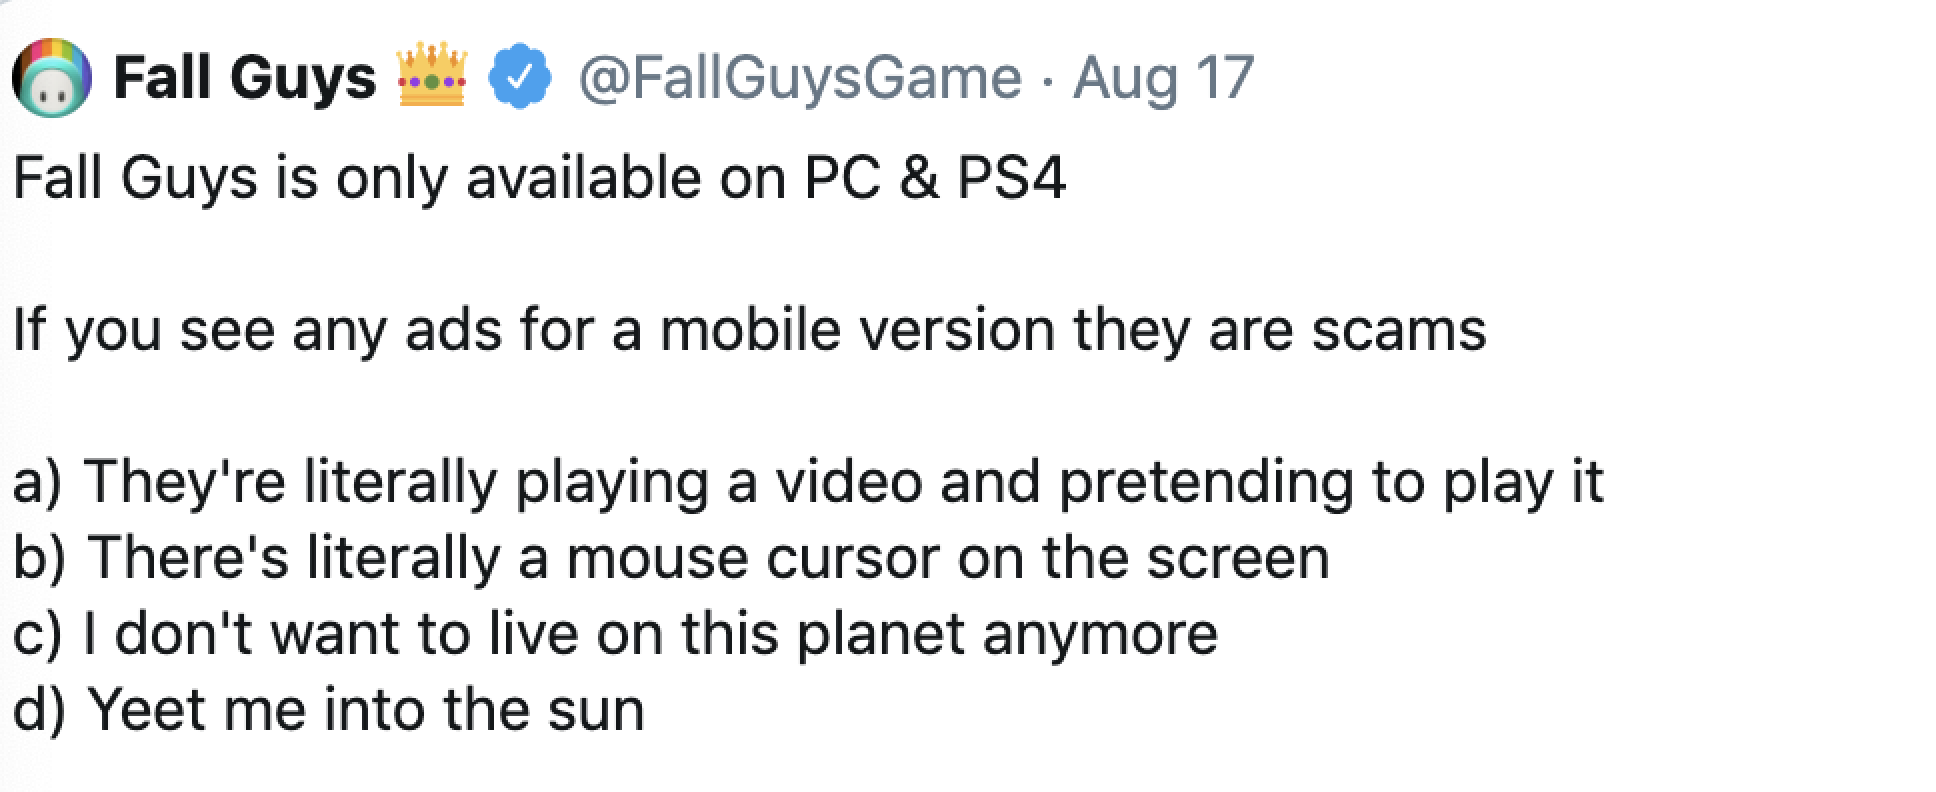
Task: Open the Fall Guys profile avatar
Action: [52, 78]
